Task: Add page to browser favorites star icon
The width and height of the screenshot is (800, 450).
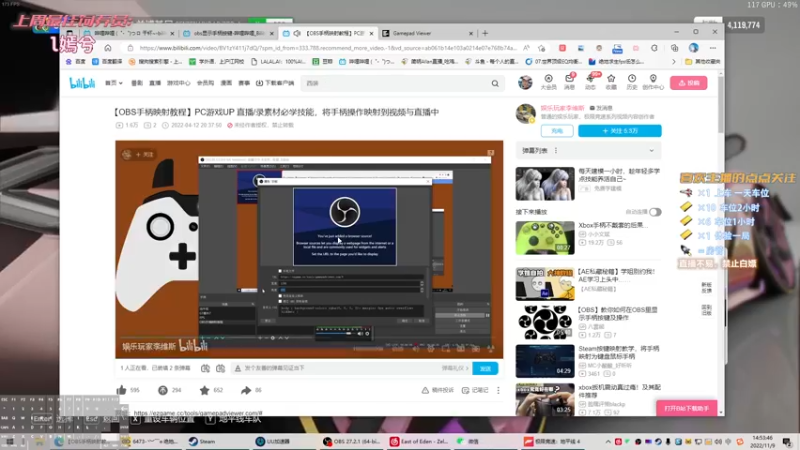Action: [x=541, y=48]
